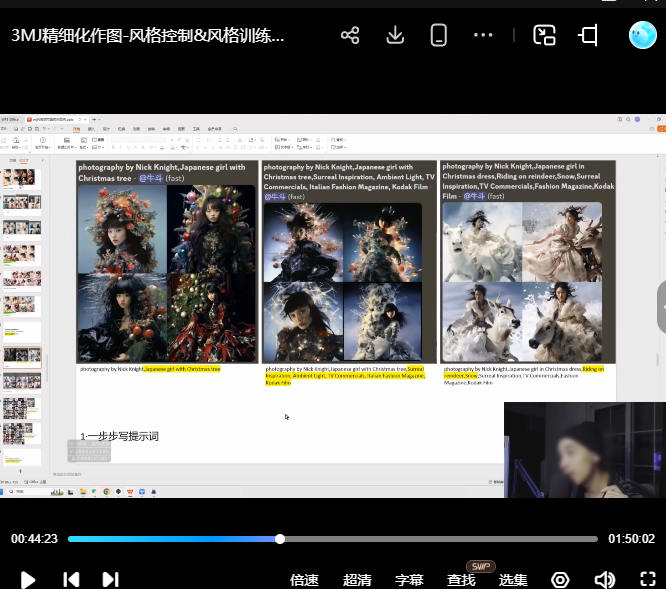Screen dimensions: 666x589
Task: Enable picture-in-picture mini window mode
Action: (x=544, y=36)
